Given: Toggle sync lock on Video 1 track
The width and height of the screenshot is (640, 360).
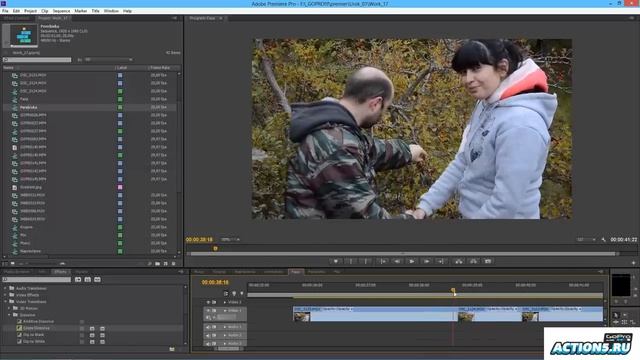Looking at the screenshot, I should [x=214, y=311].
